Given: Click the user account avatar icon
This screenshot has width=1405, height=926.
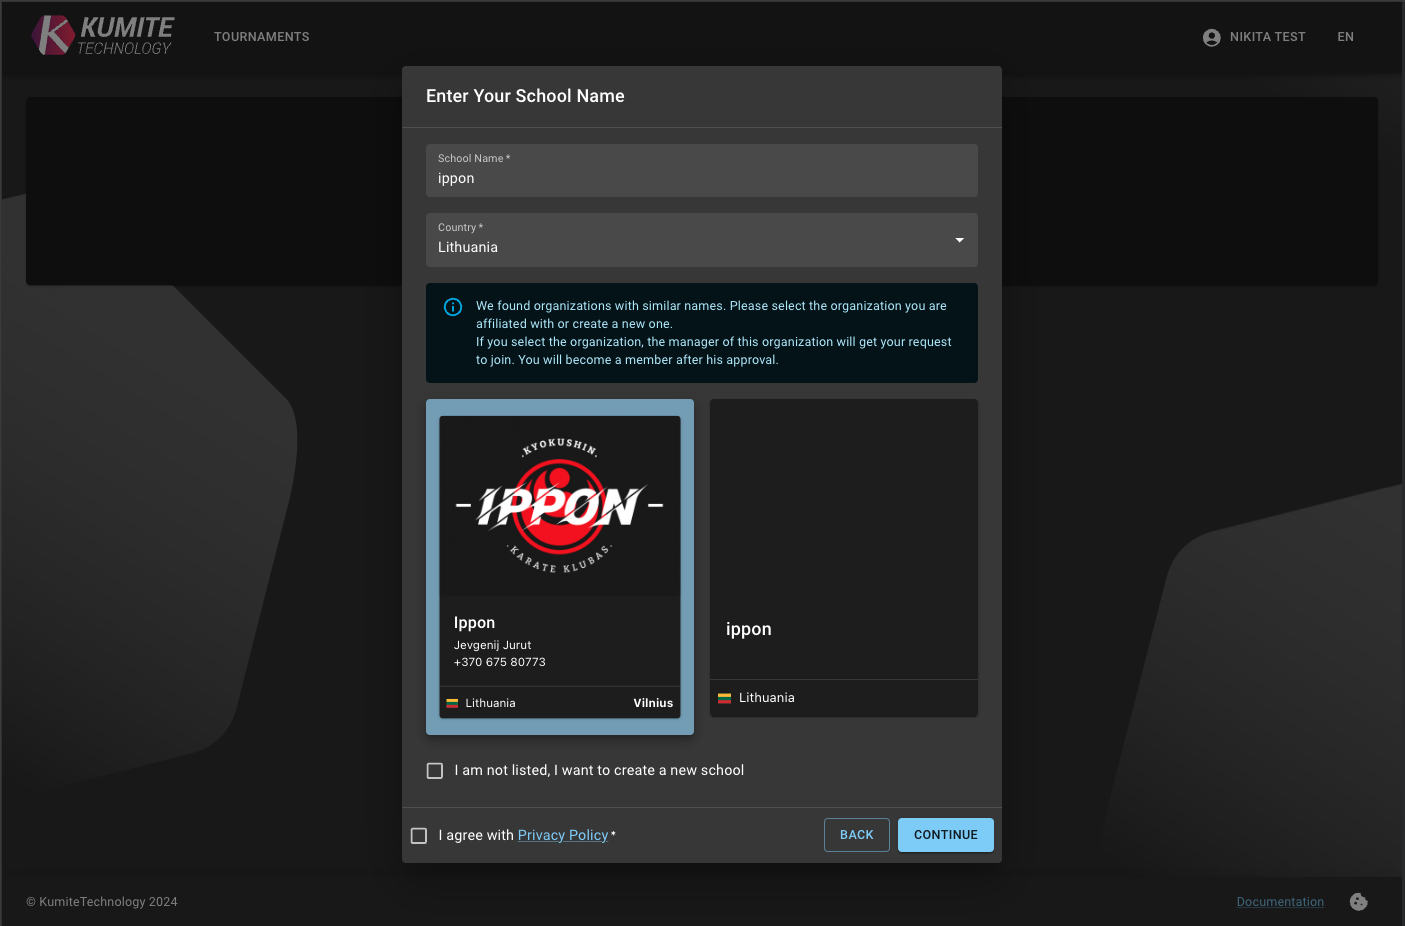Looking at the screenshot, I should point(1211,37).
